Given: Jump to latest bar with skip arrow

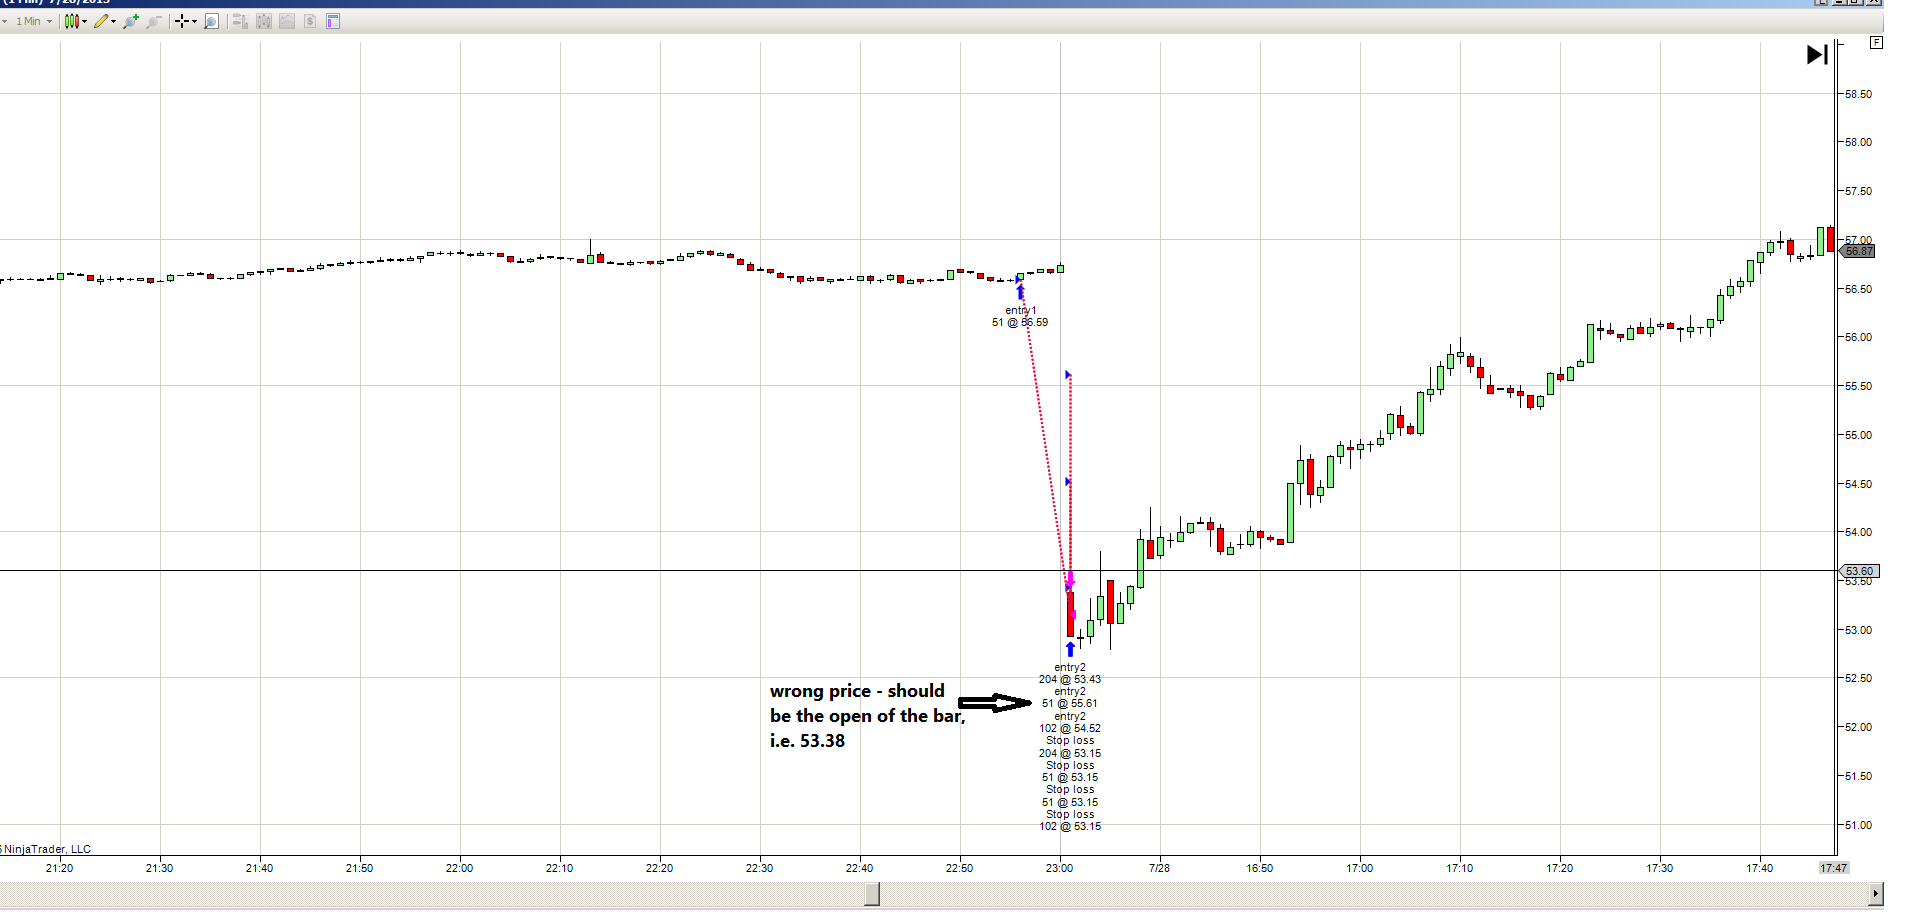Looking at the screenshot, I should [1817, 54].
